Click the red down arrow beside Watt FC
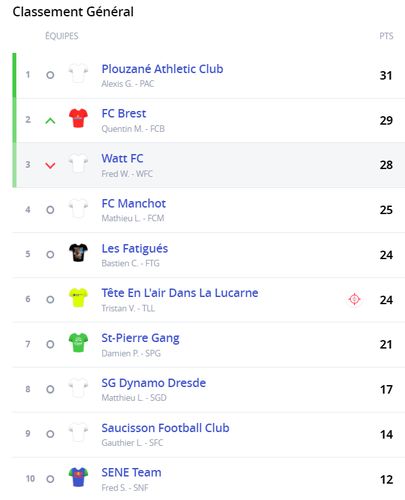405x500 pixels. [50, 165]
